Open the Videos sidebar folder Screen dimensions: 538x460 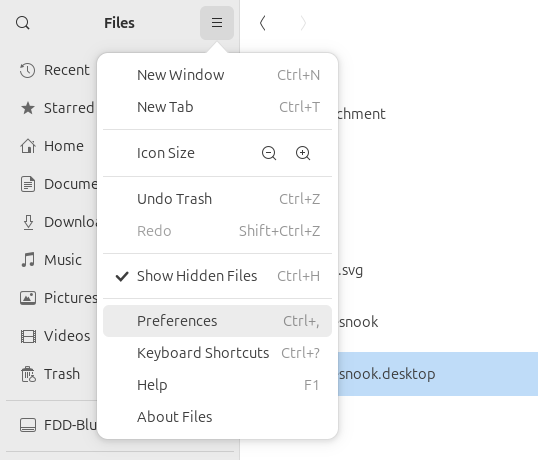54,336
